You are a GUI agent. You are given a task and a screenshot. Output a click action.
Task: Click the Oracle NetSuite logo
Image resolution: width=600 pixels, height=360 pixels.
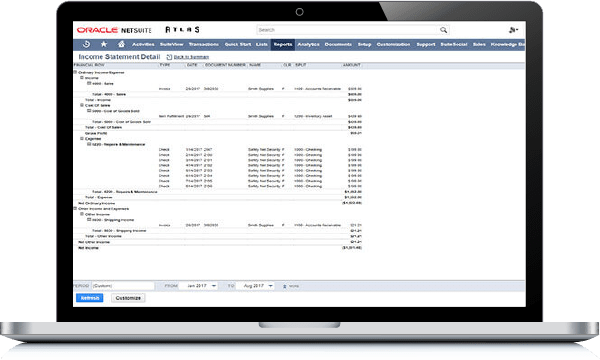[x=114, y=30]
